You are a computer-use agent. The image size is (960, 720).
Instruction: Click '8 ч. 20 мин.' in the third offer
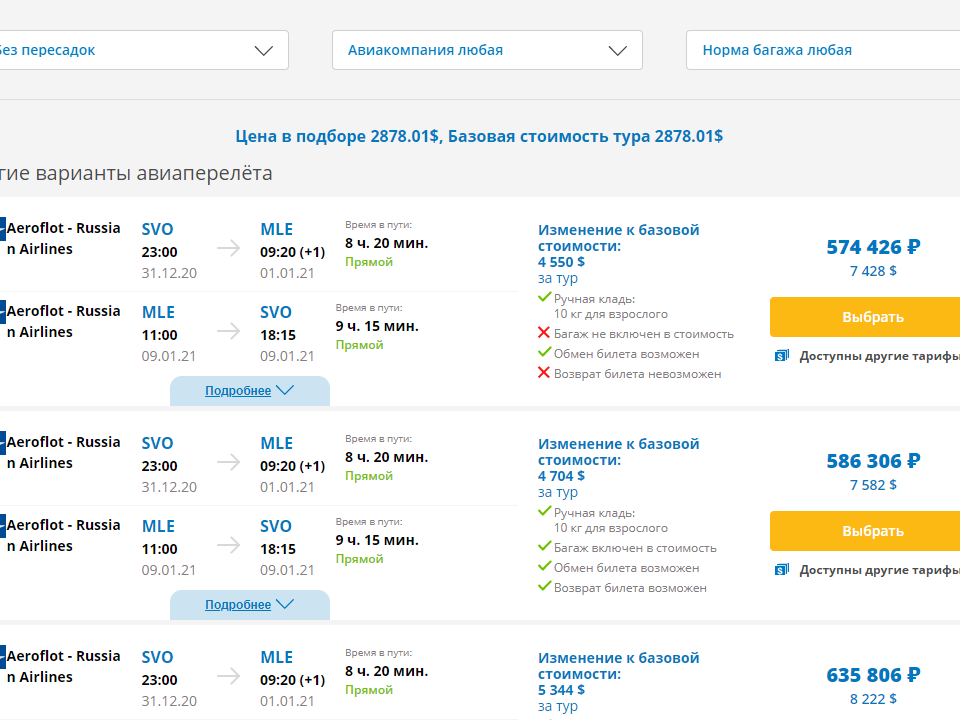pyautogui.click(x=386, y=672)
